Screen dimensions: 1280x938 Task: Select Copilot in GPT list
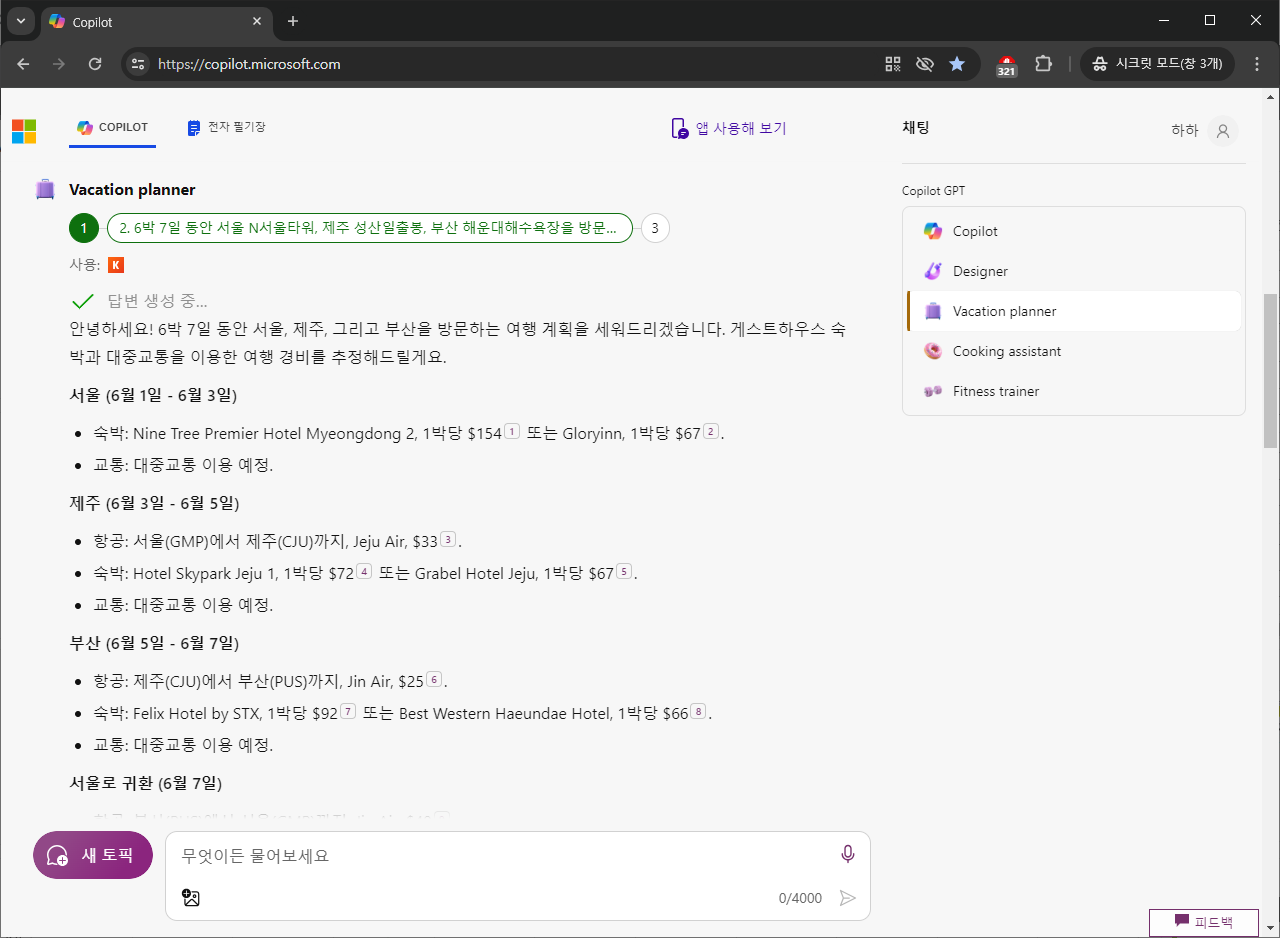click(1074, 231)
